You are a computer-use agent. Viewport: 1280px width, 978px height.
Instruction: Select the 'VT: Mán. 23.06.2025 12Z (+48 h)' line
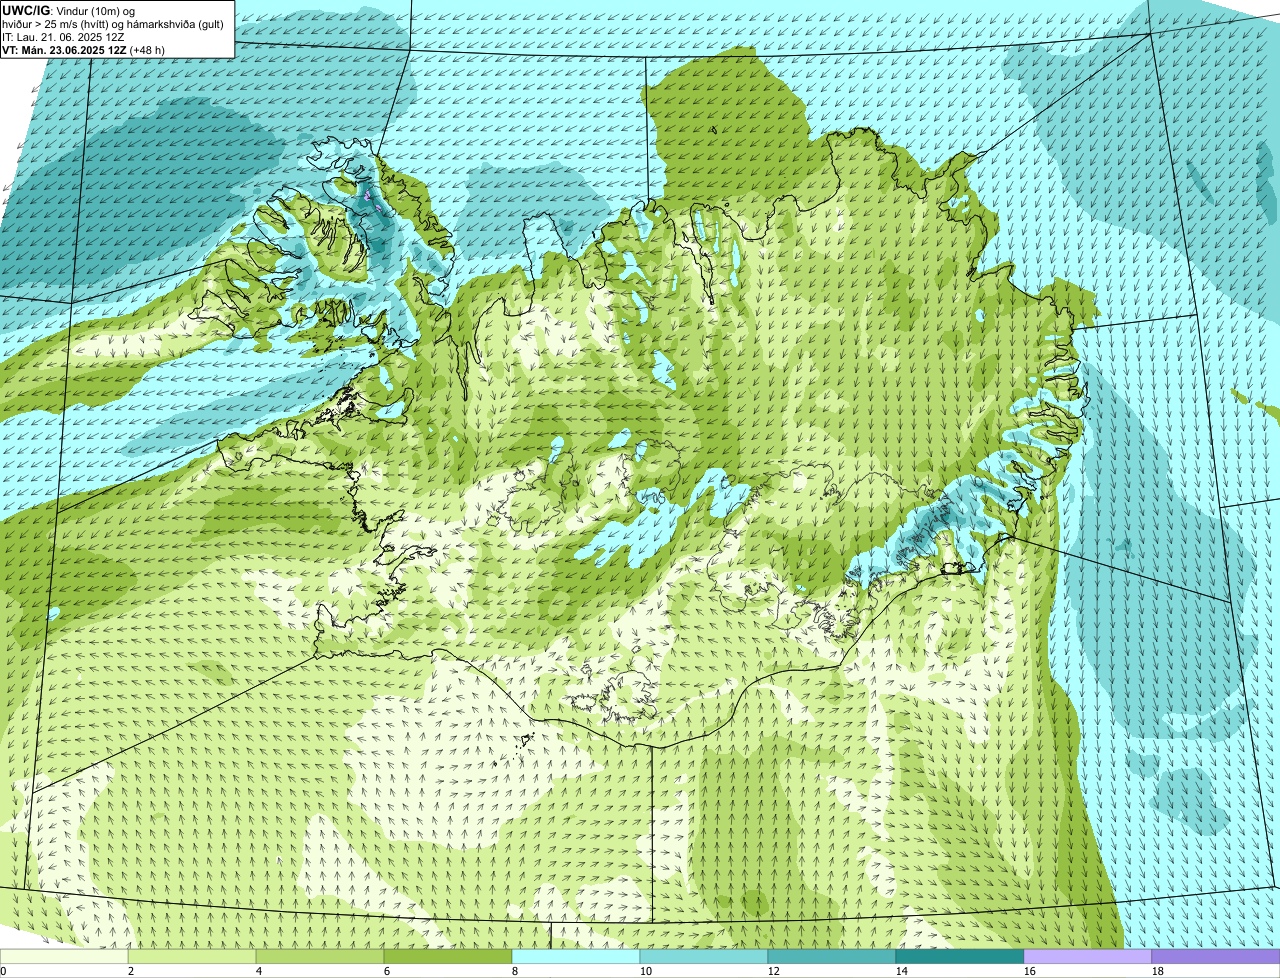(84, 49)
